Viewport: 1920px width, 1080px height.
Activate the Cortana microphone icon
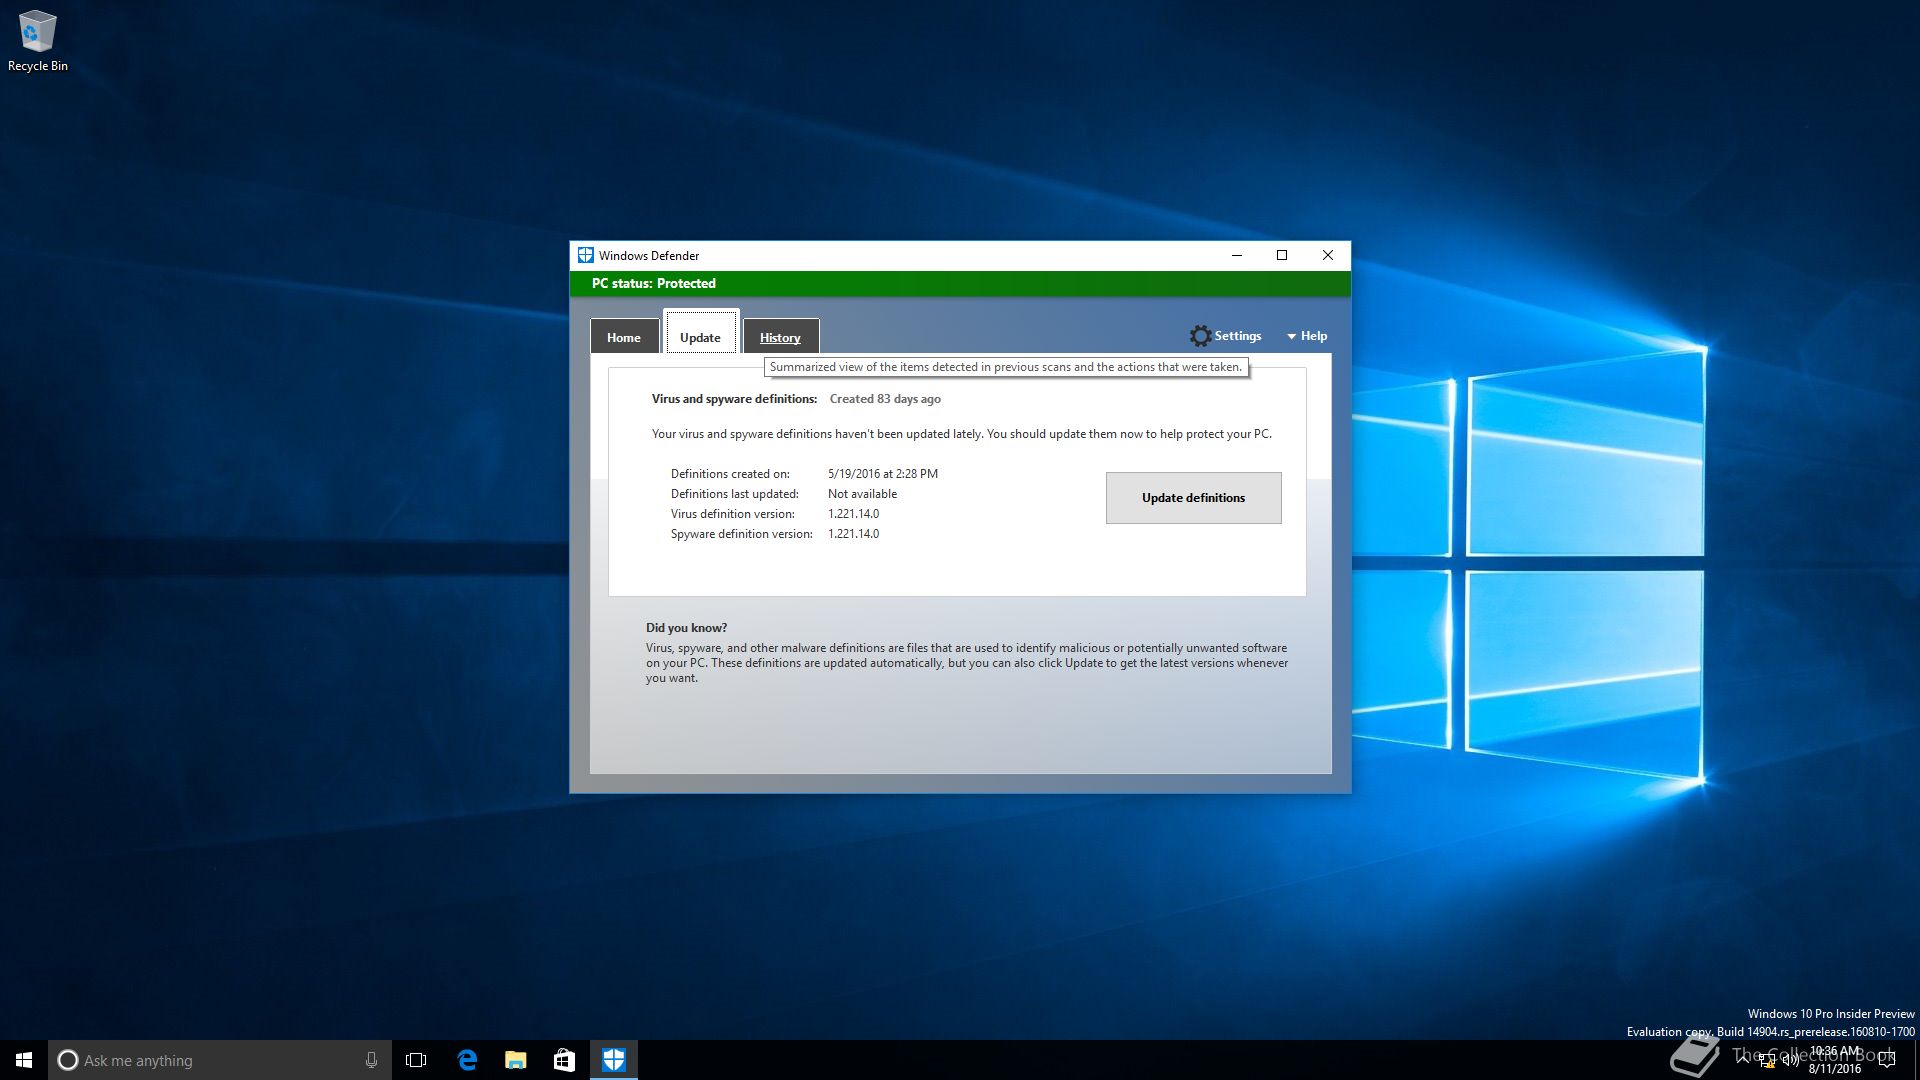(371, 1060)
